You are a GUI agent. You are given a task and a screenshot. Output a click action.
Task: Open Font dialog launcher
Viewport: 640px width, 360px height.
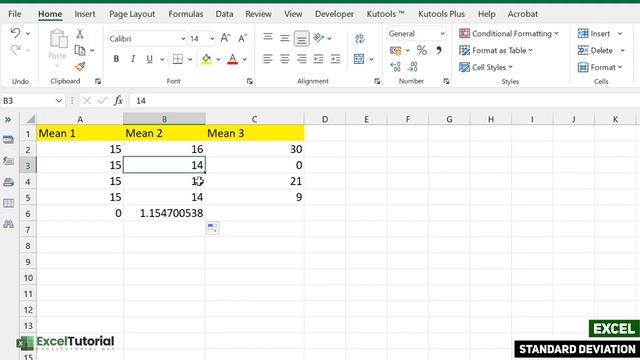click(x=249, y=81)
